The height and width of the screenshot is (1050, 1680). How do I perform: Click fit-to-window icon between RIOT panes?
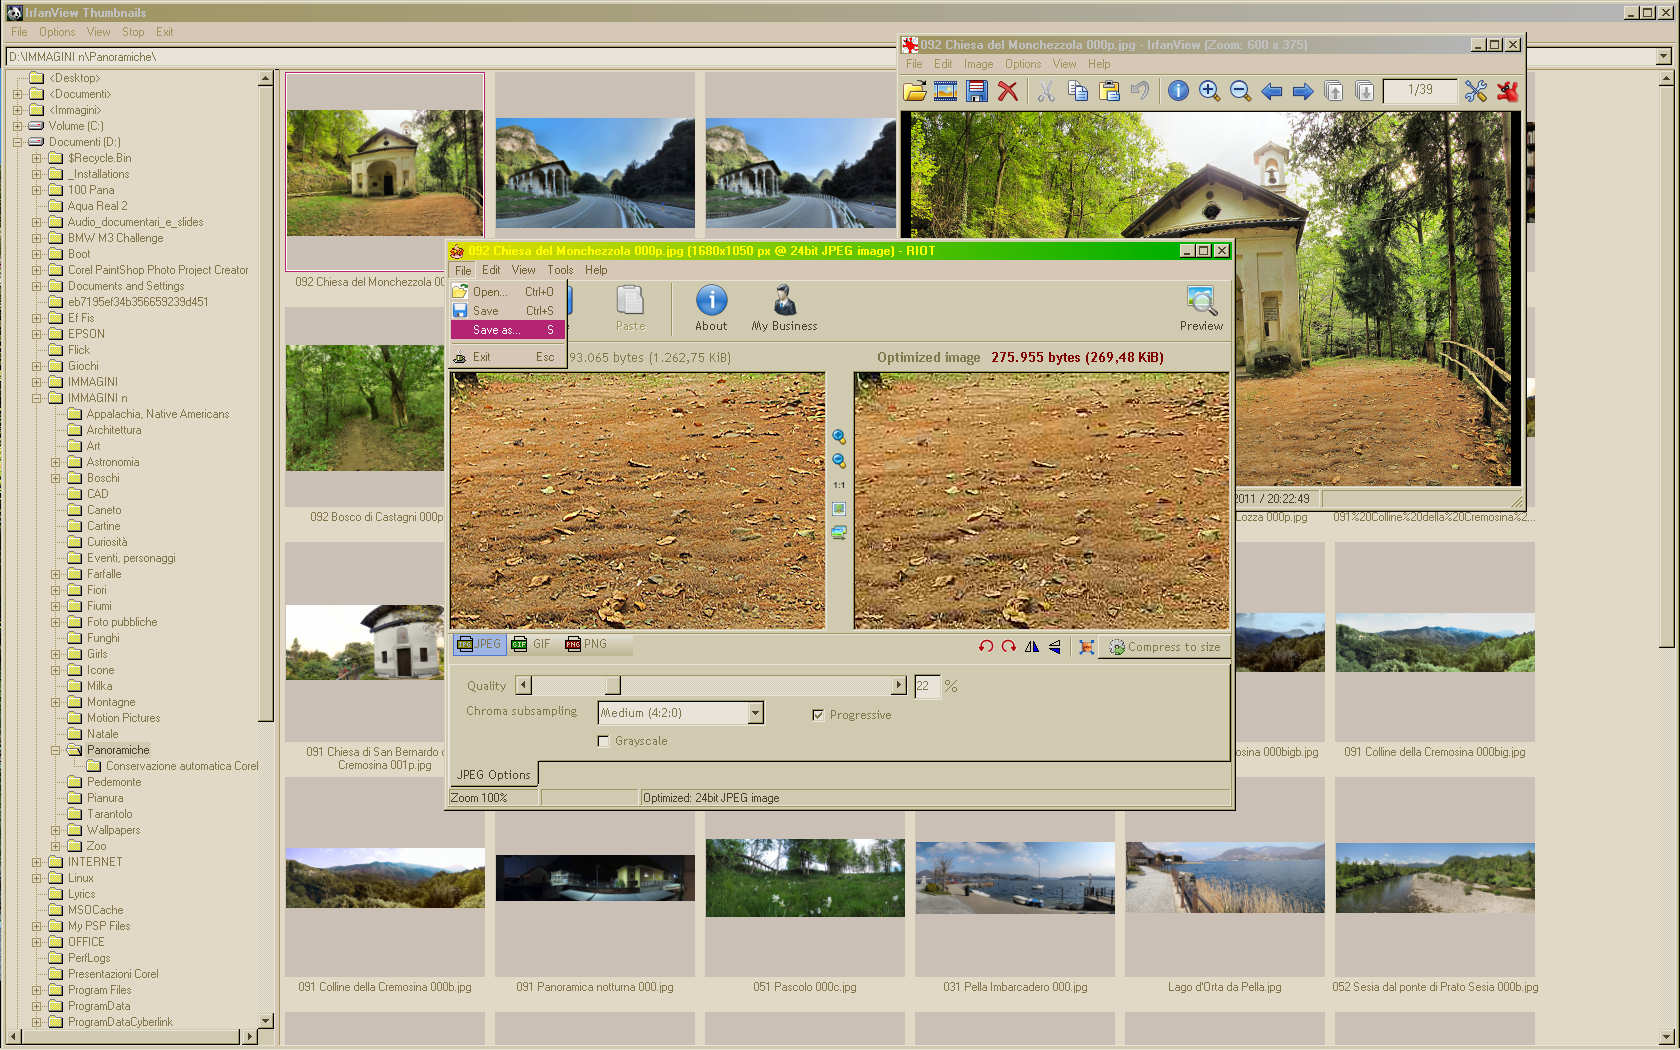[x=839, y=509]
